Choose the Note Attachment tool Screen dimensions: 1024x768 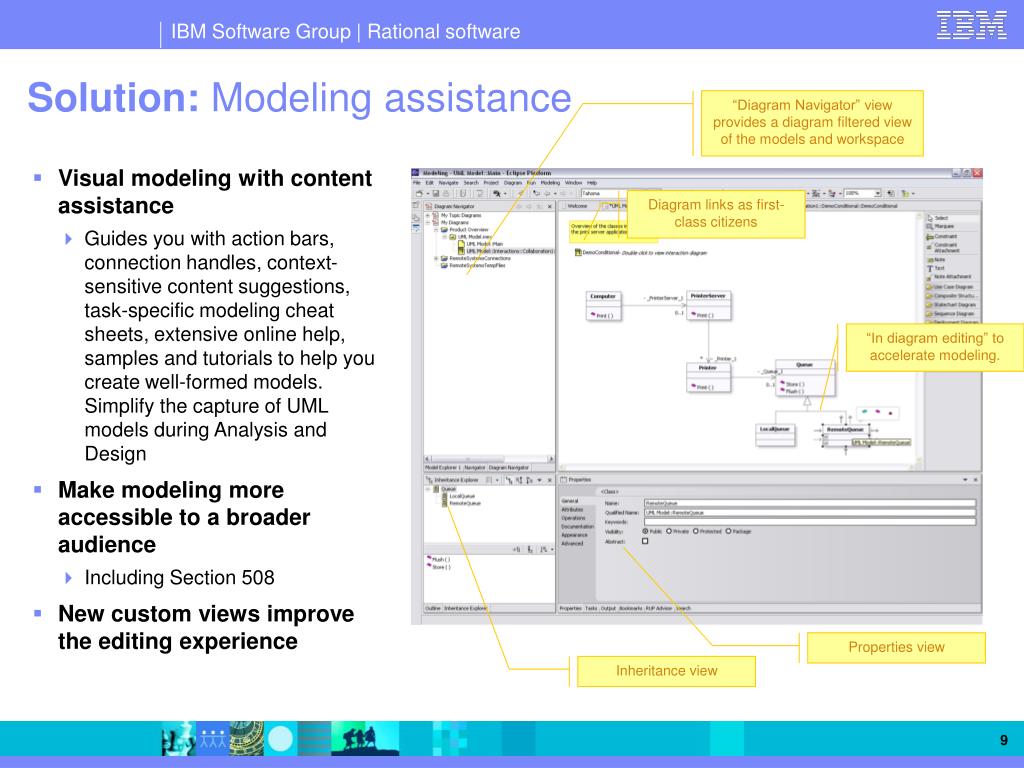pyautogui.click(x=948, y=277)
